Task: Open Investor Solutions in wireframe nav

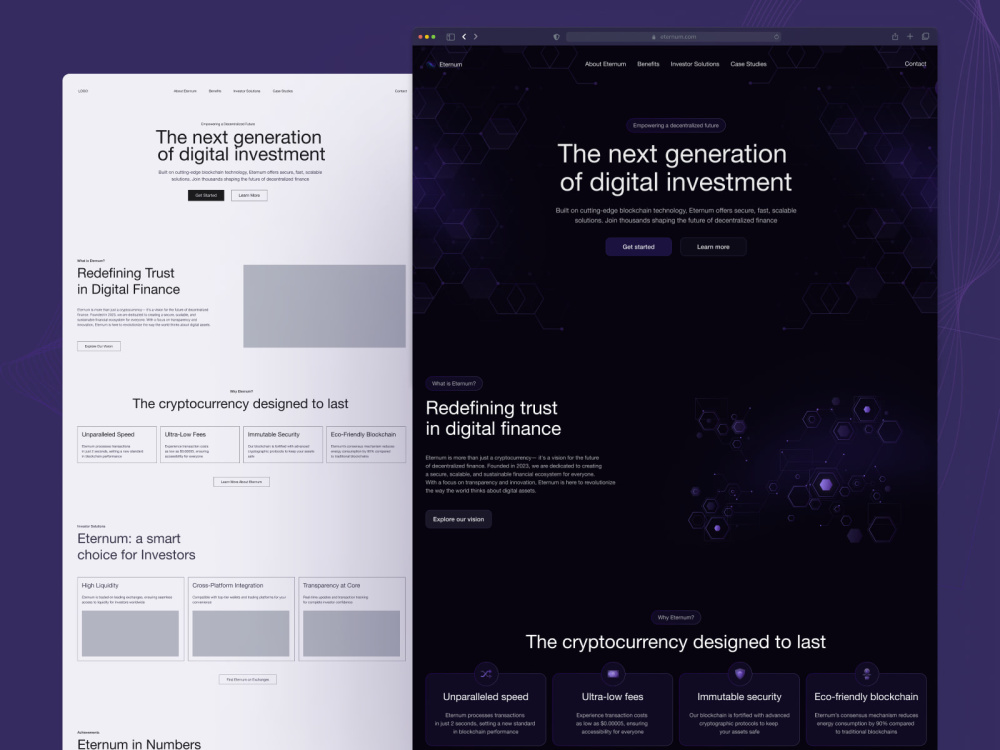Action: 247,91
